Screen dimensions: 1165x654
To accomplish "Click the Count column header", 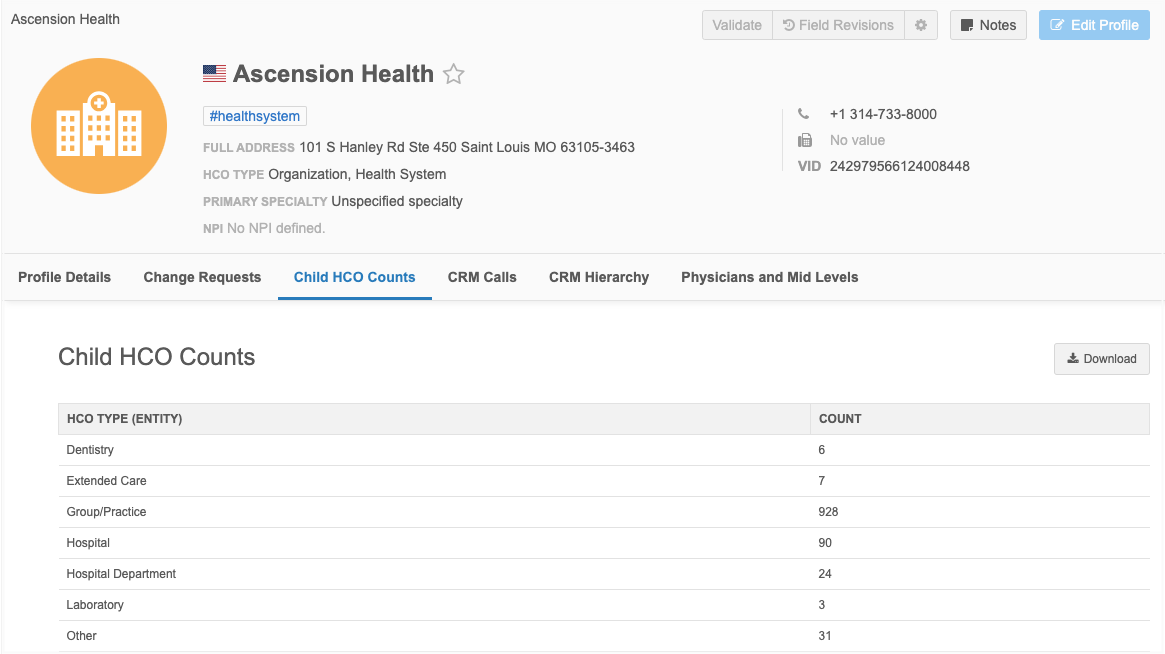I will [840, 419].
